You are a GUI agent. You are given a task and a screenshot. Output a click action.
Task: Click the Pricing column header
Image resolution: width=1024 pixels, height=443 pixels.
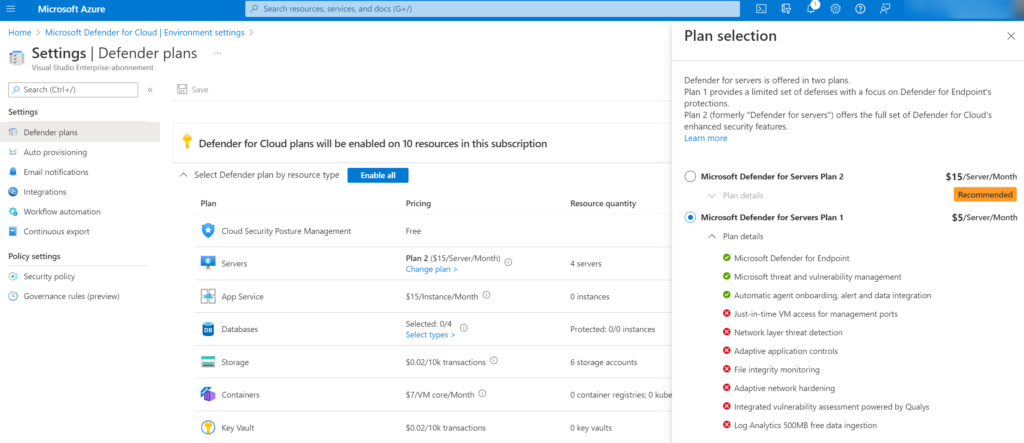[418, 203]
